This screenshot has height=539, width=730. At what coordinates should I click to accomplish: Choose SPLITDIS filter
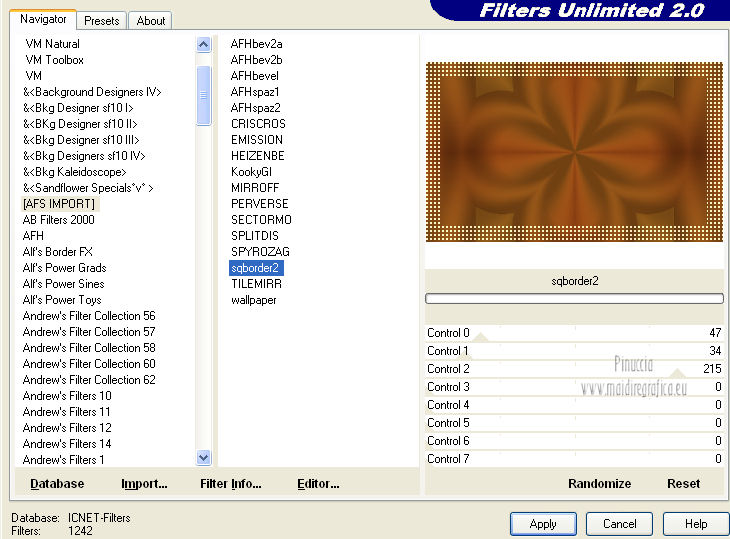[x=255, y=236]
